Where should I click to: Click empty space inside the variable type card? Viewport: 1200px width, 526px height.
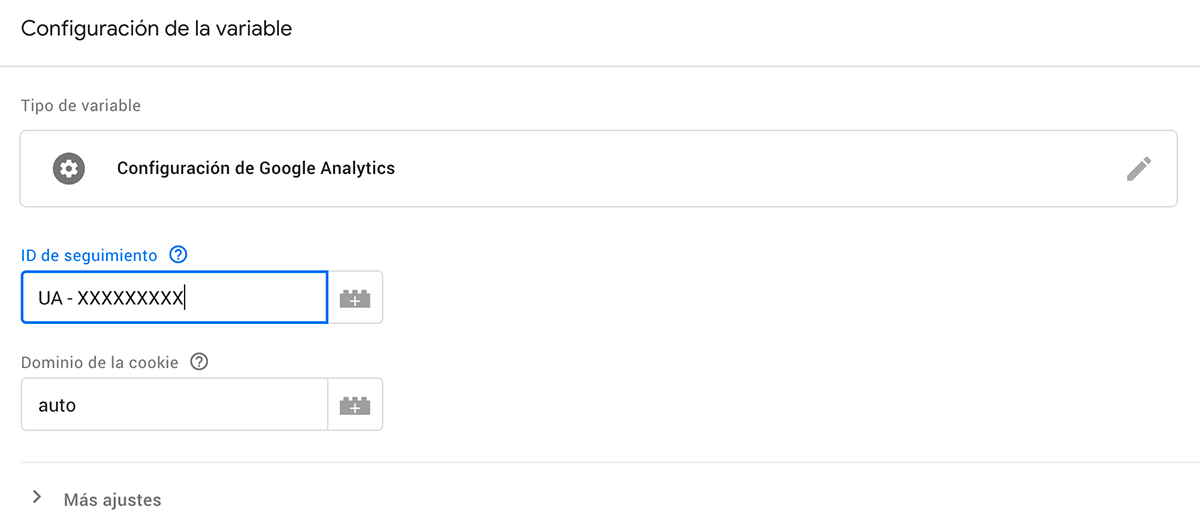pos(760,168)
